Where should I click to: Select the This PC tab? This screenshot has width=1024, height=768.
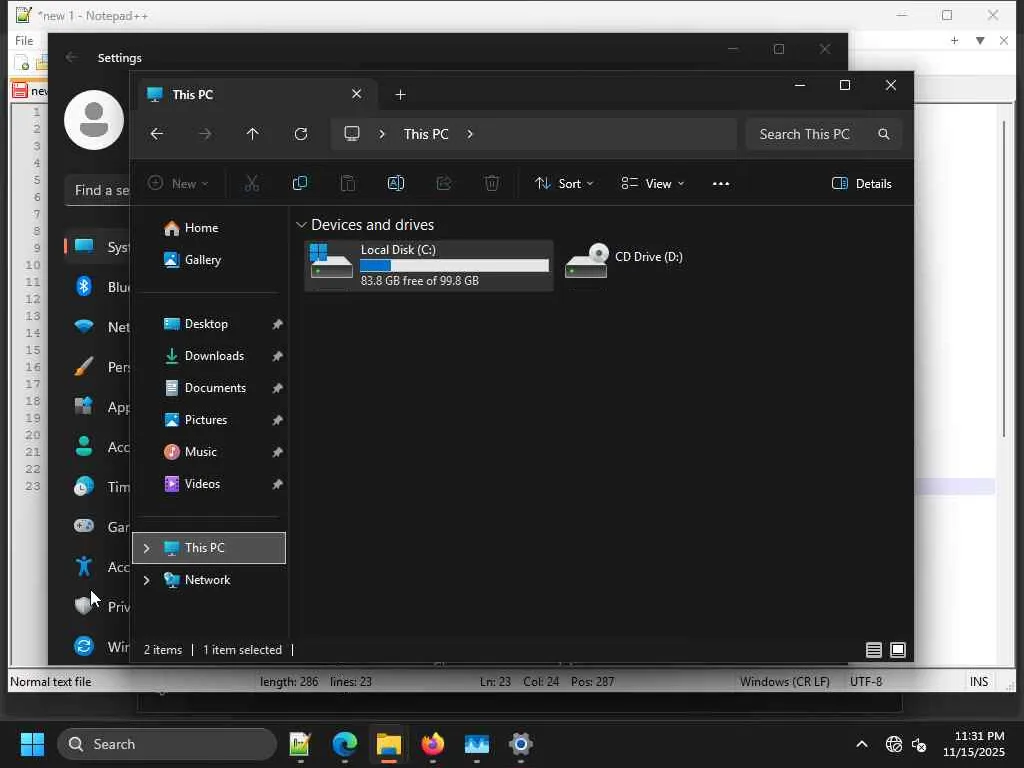click(255, 95)
